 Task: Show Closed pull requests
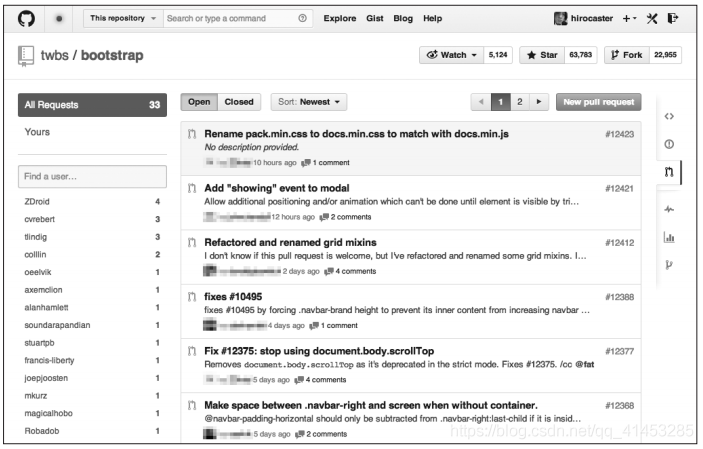tap(239, 102)
